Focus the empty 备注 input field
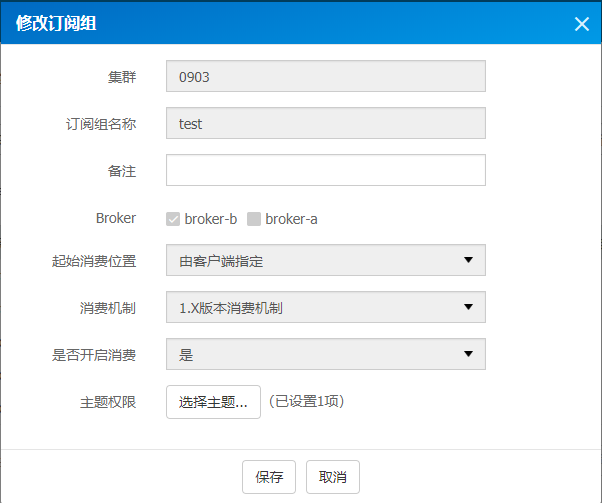The height and width of the screenshot is (503, 602). (326, 170)
